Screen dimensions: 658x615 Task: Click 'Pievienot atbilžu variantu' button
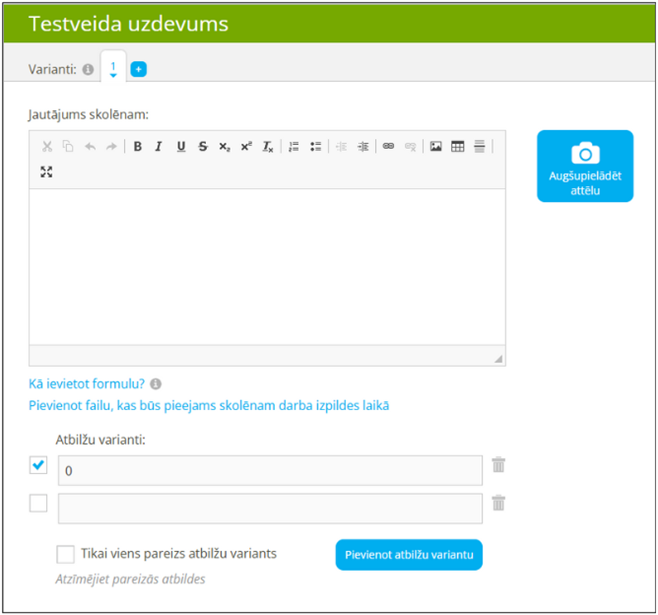tap(408, 554)
